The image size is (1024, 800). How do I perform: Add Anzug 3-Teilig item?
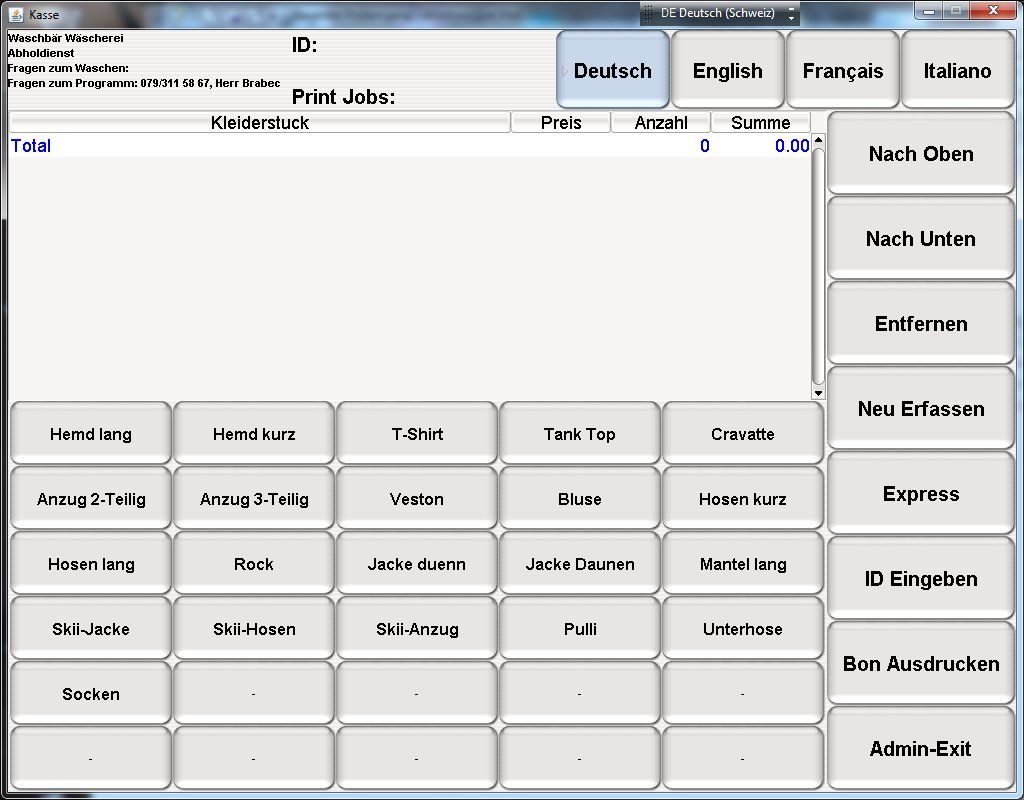(x=254, y=499)
